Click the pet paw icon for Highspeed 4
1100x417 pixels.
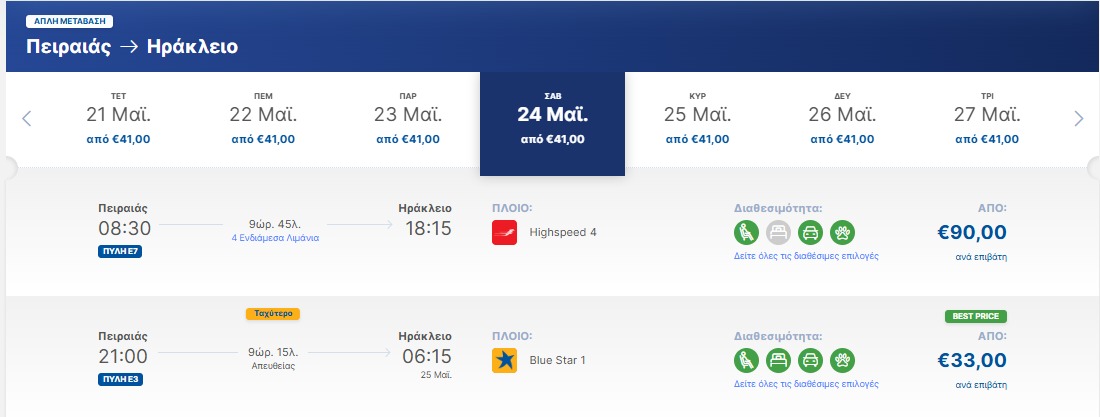843,232
